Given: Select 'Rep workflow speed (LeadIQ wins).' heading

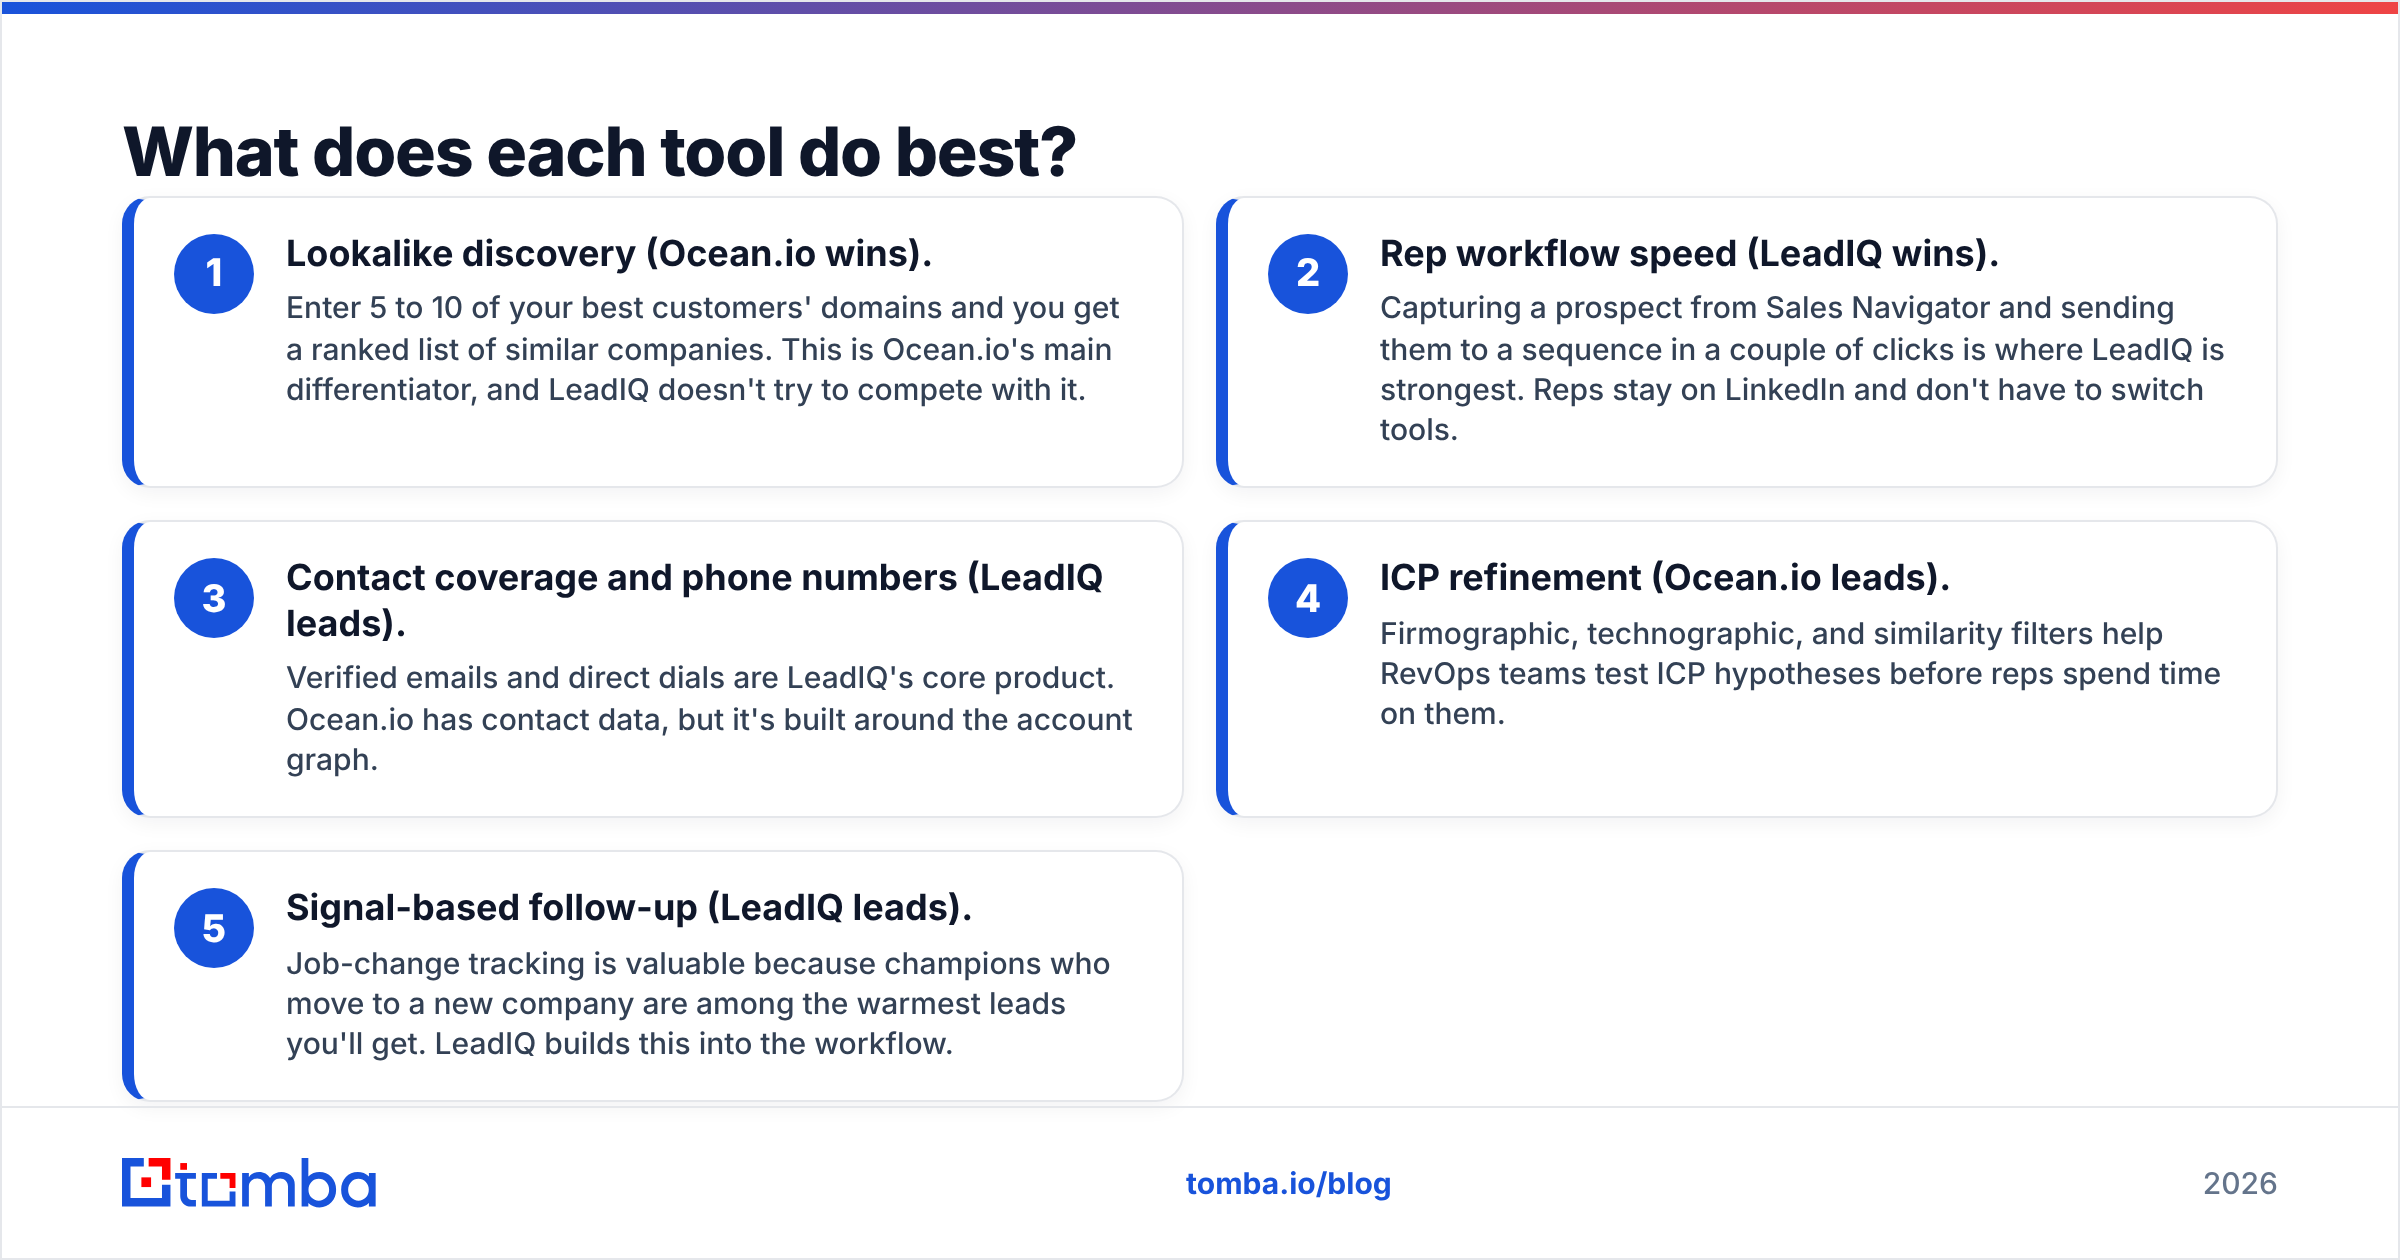Looking at the screenshot, I should 1689,254.
